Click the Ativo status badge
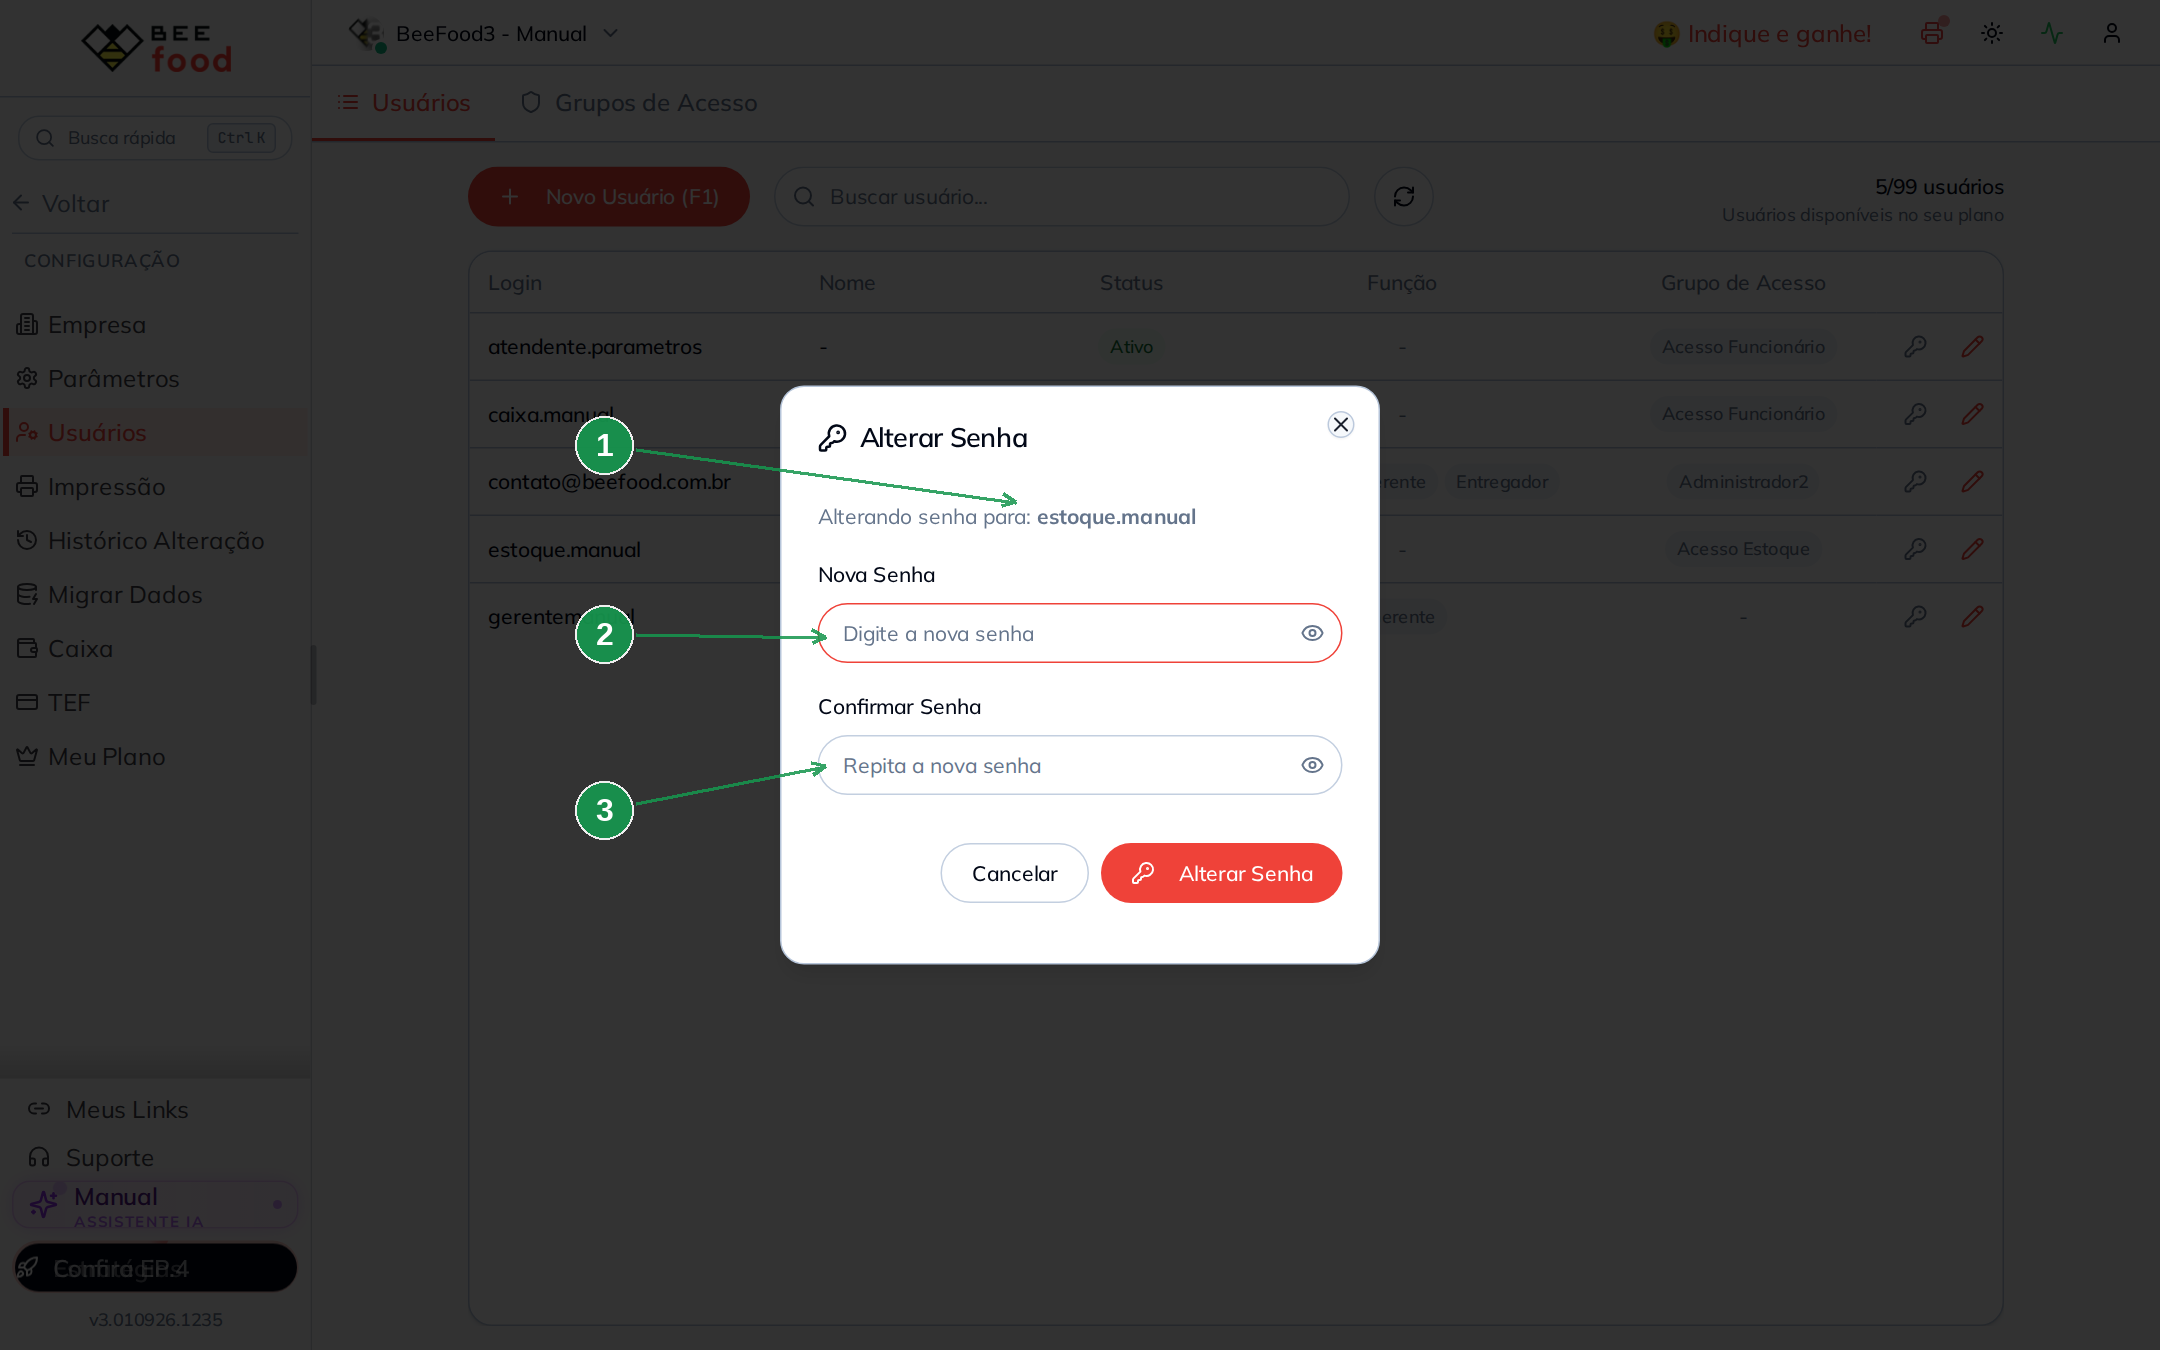Image resolution: width=2160 pixels, height=1350 pixels. [1131, 347]
